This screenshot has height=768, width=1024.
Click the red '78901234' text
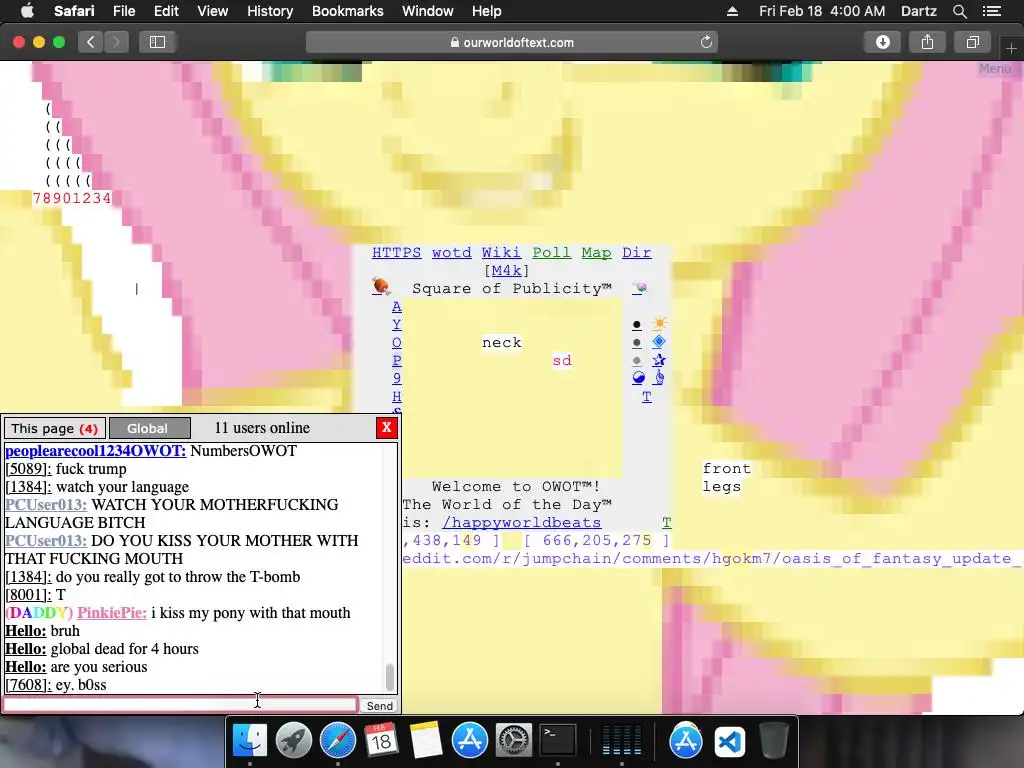(72, 198)
